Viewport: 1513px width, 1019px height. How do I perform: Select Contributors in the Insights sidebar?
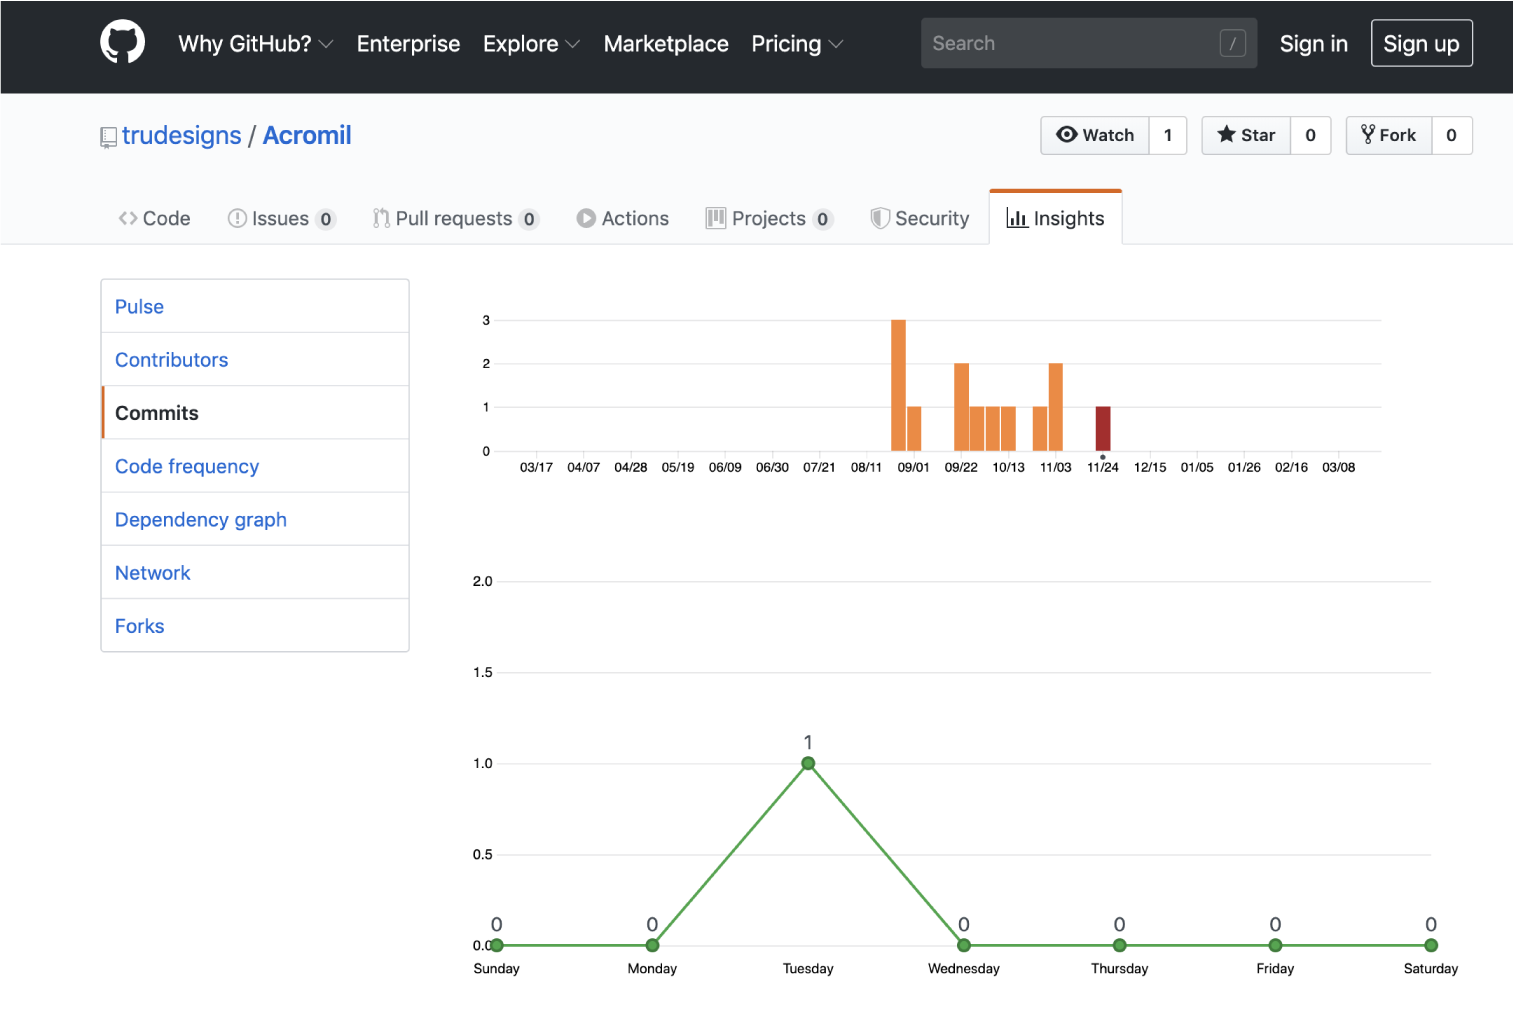pyautogui.click(x=171, y=360)
